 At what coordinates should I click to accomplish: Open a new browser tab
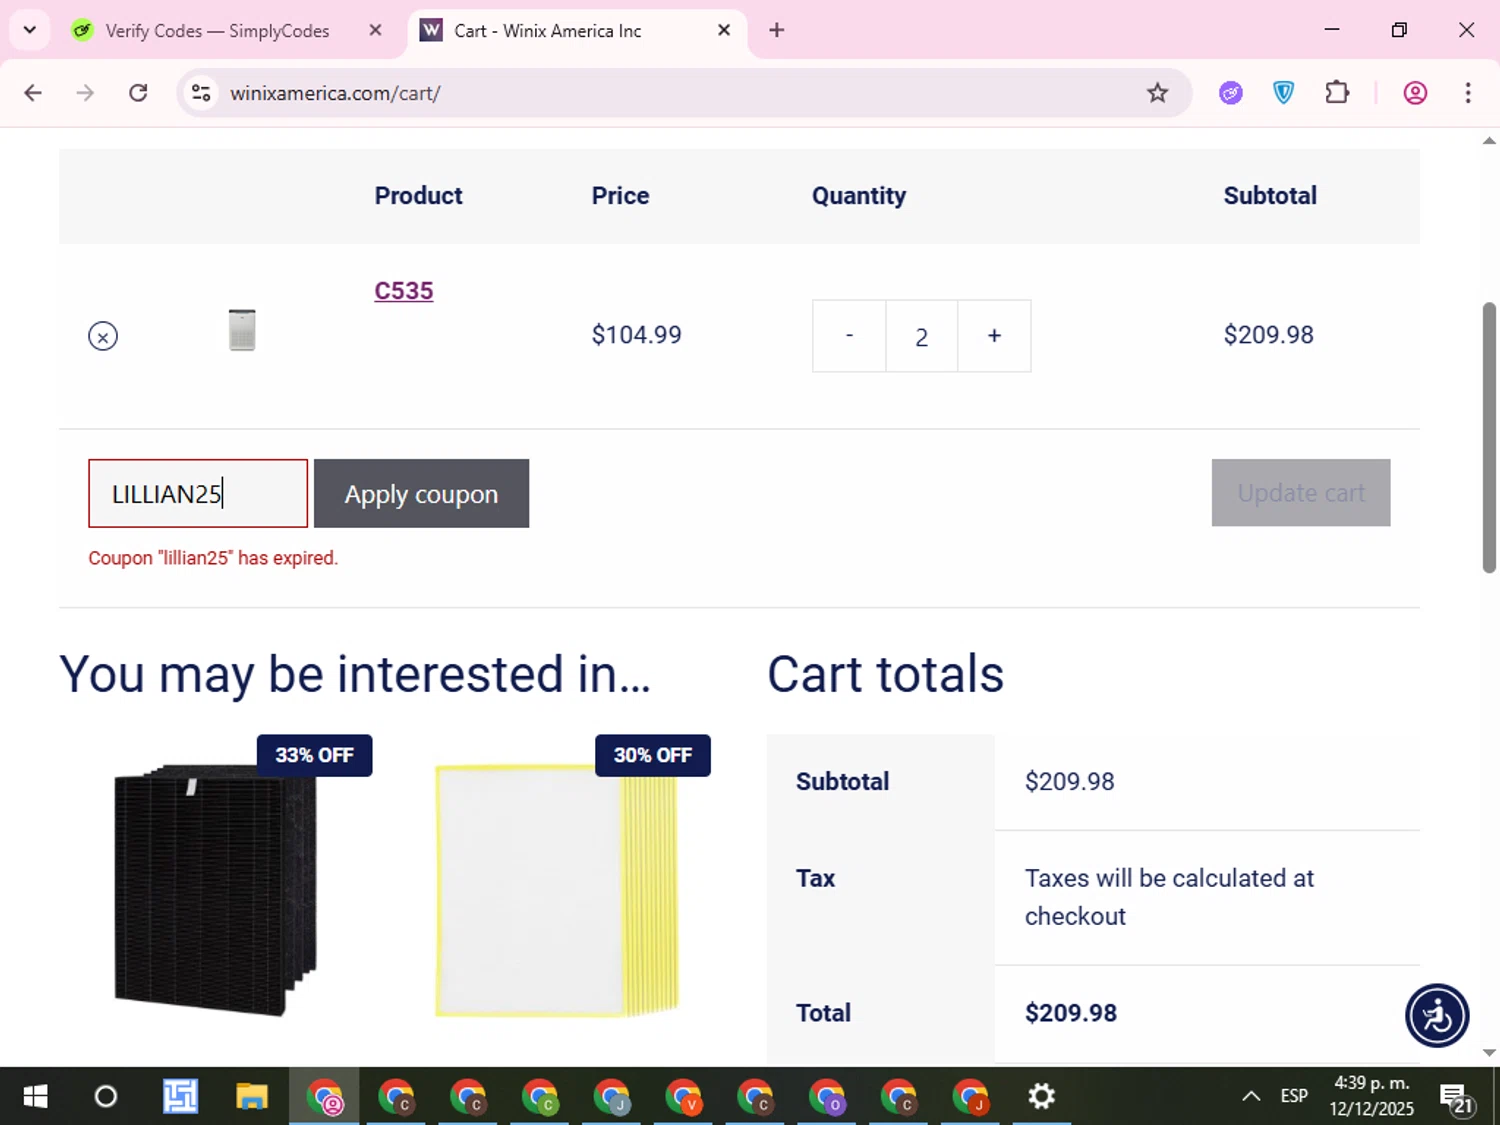click(777, 30)
